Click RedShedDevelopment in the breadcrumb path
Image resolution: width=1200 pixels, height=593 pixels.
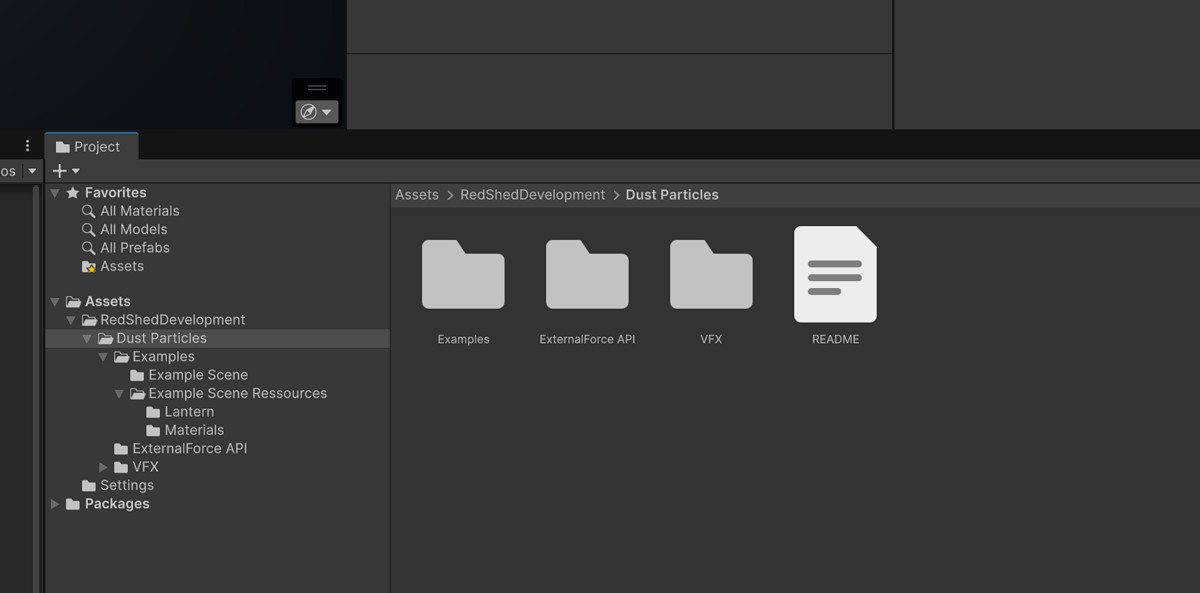point(533,194)
